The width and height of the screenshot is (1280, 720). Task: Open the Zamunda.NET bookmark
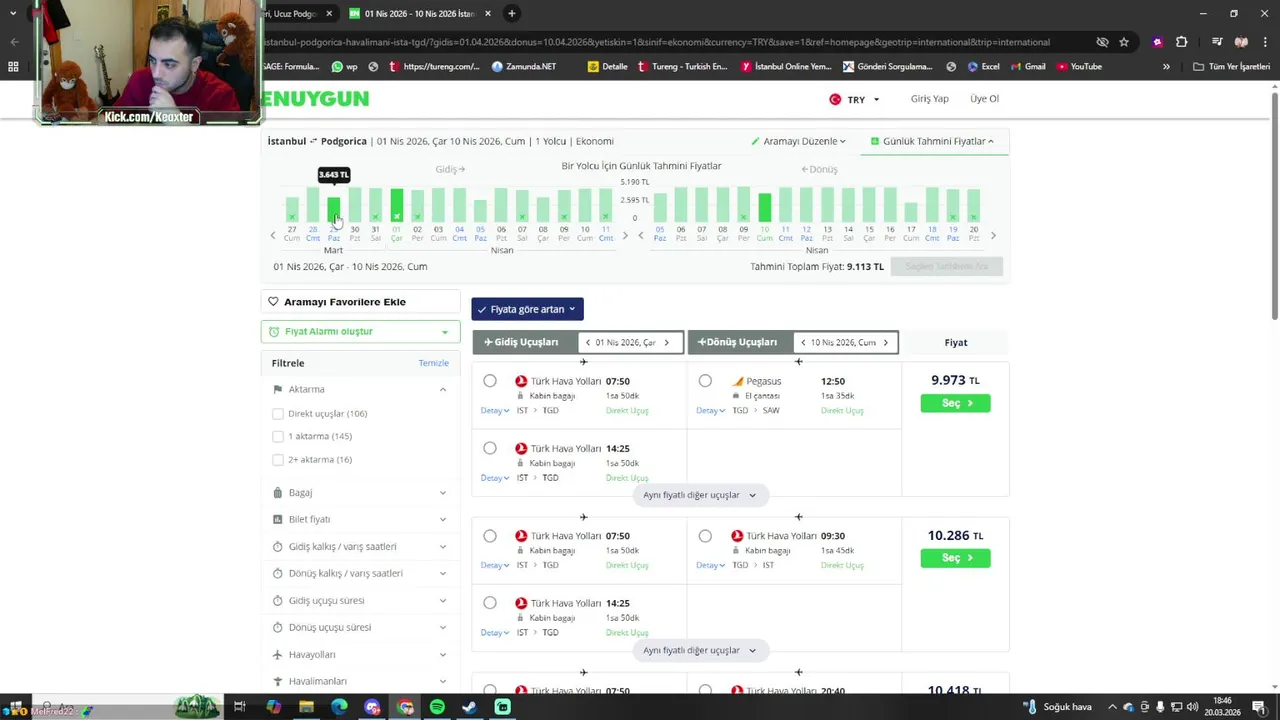pyautogui.click(x=524, y=67)
